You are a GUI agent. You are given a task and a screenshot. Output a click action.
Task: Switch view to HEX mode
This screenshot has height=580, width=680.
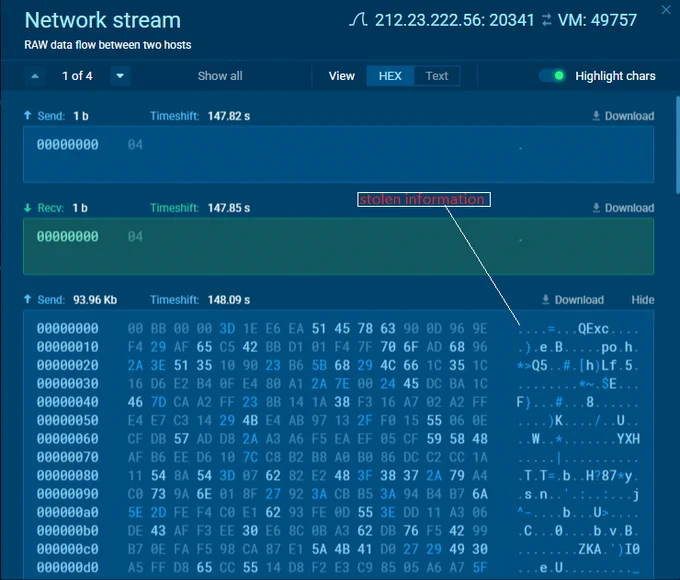(390, 76)
